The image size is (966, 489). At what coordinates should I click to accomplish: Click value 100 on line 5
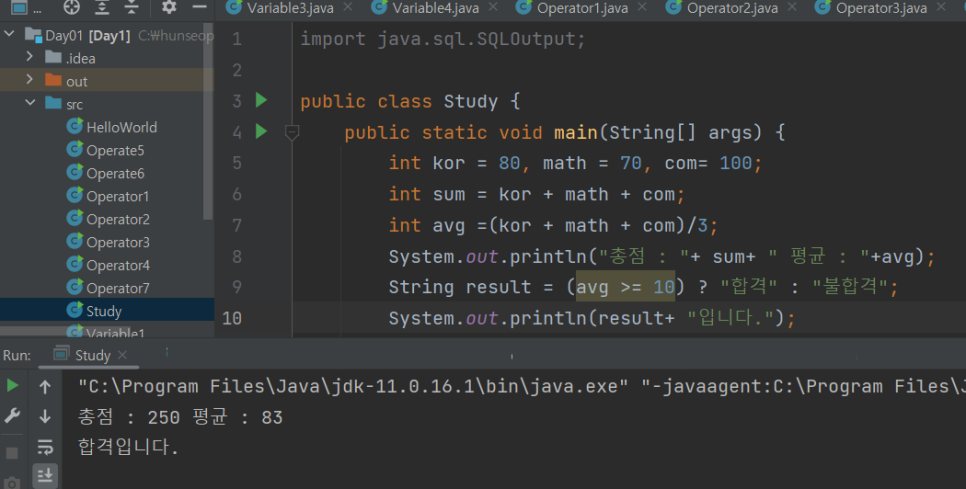[x=736, y=163]
